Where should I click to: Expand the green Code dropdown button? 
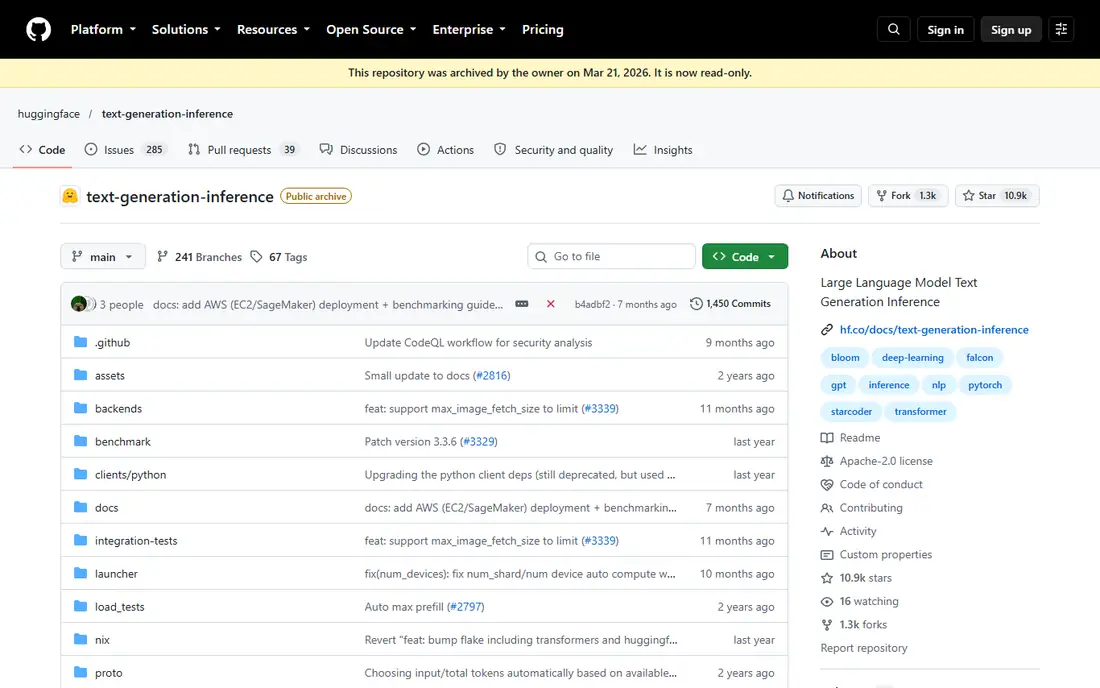[x=744, y=257]
